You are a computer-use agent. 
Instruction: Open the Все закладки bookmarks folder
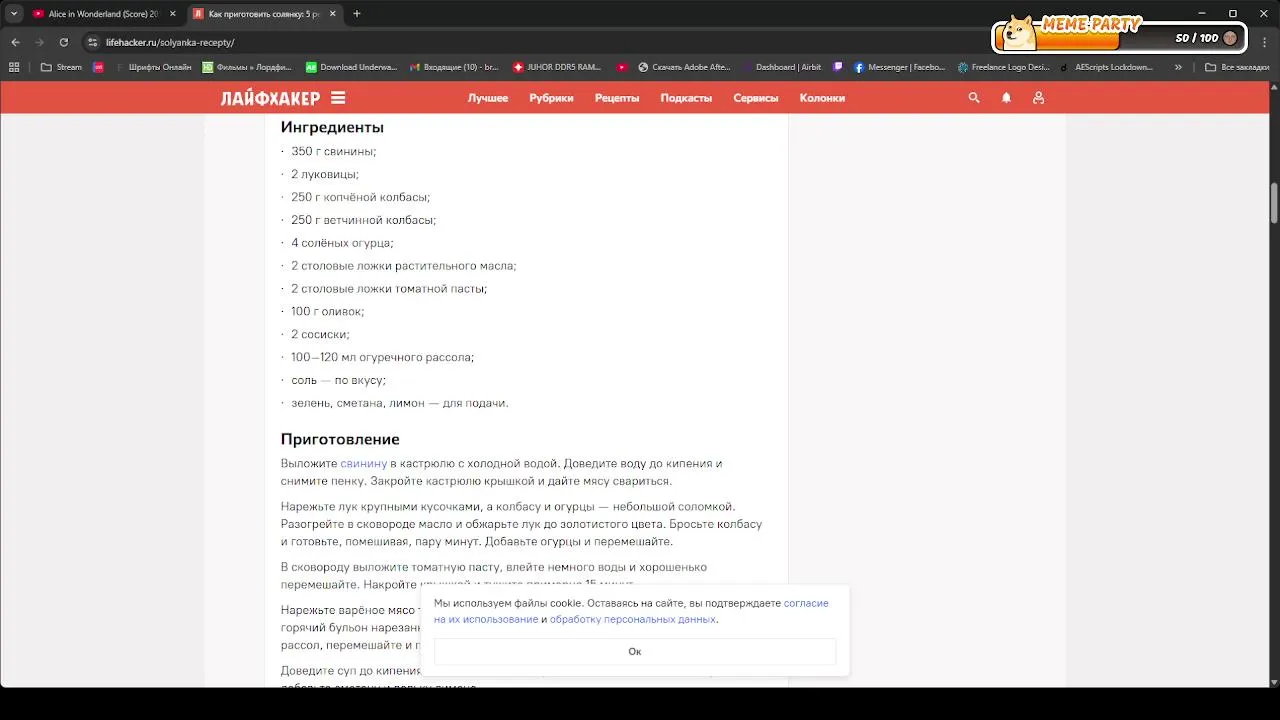coord(1237,67)
